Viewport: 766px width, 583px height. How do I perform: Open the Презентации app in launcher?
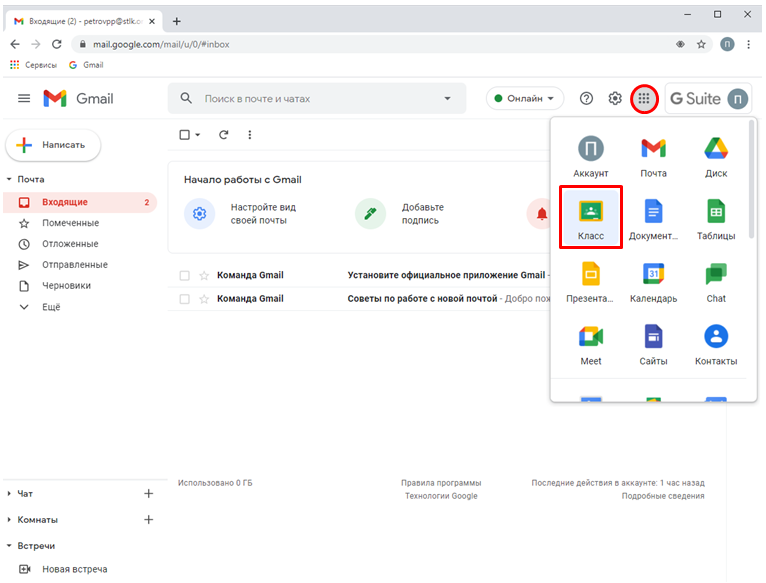pyautogui.click(x=591, y=282)
